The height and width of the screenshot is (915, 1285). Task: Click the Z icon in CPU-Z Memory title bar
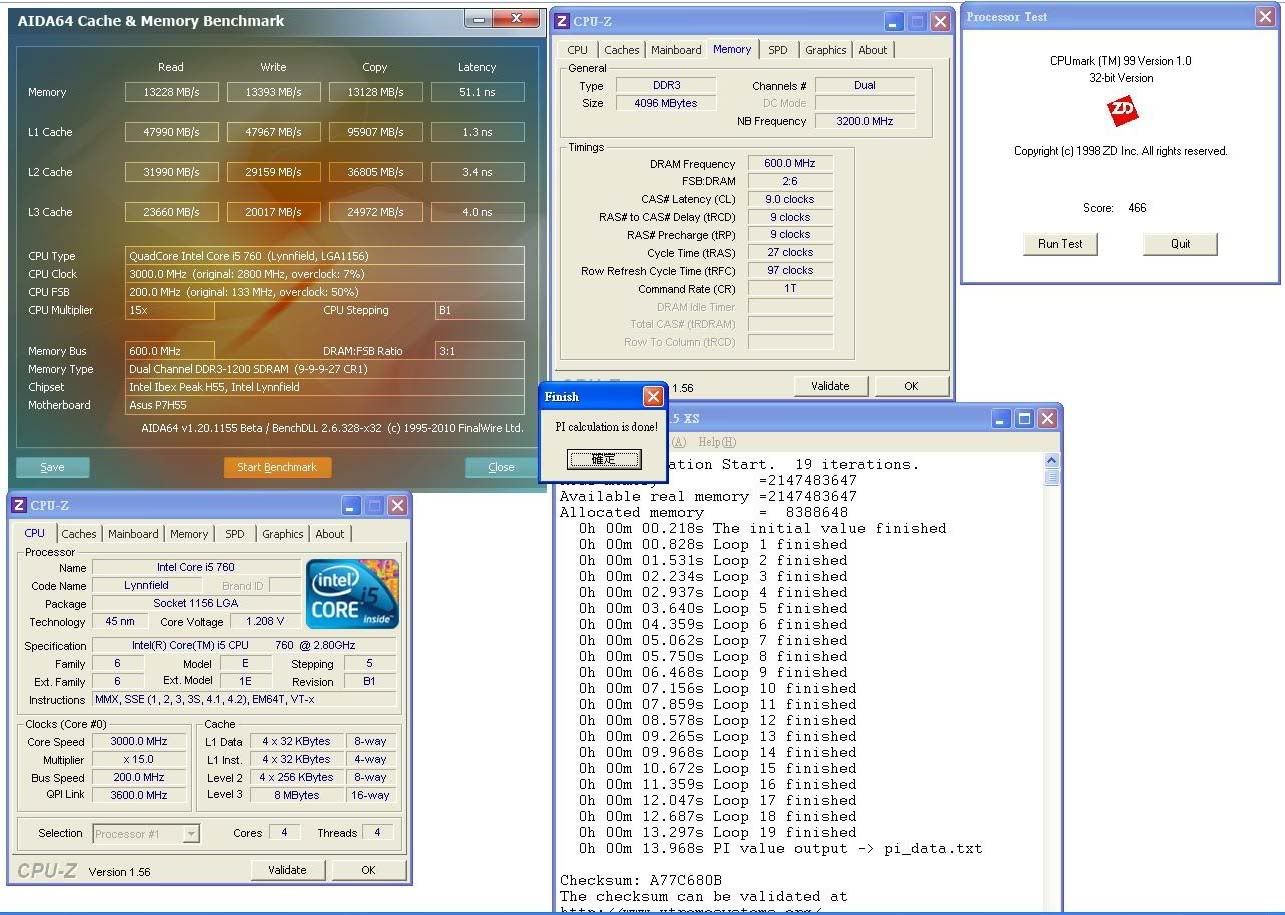tap(563, 21)
